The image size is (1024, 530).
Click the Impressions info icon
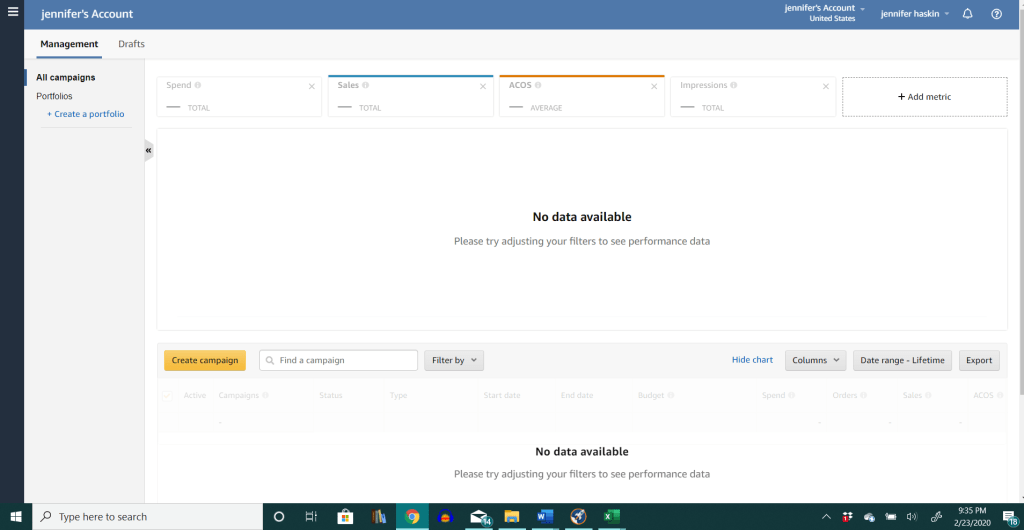pyautogui.click(x=735, y=86)
